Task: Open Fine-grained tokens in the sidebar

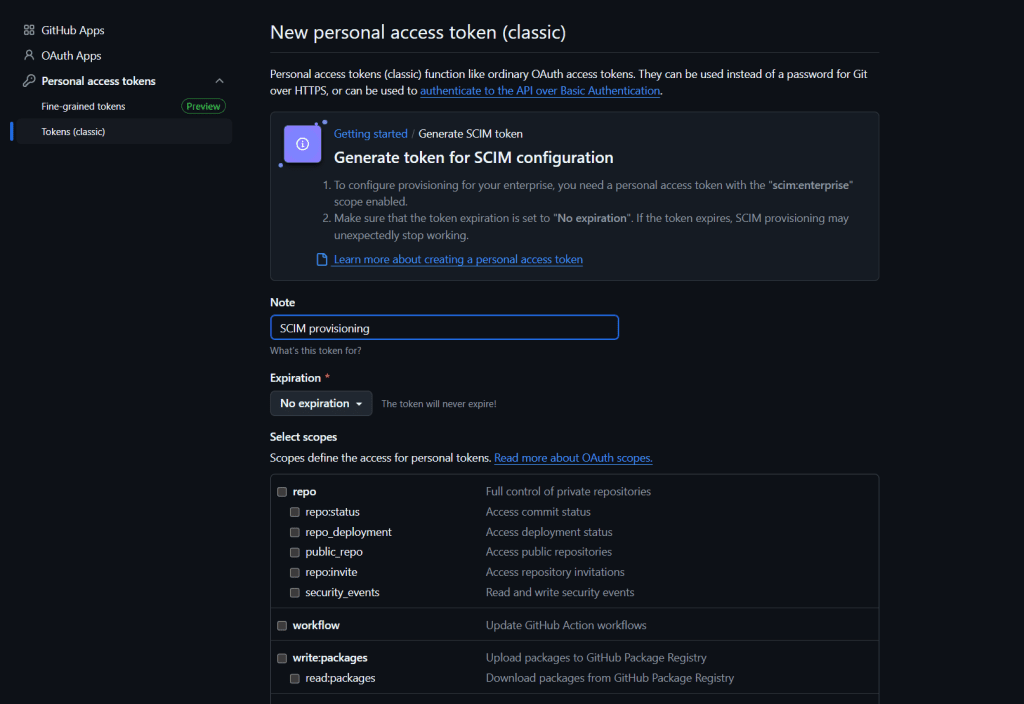Action: coord(83,106)
